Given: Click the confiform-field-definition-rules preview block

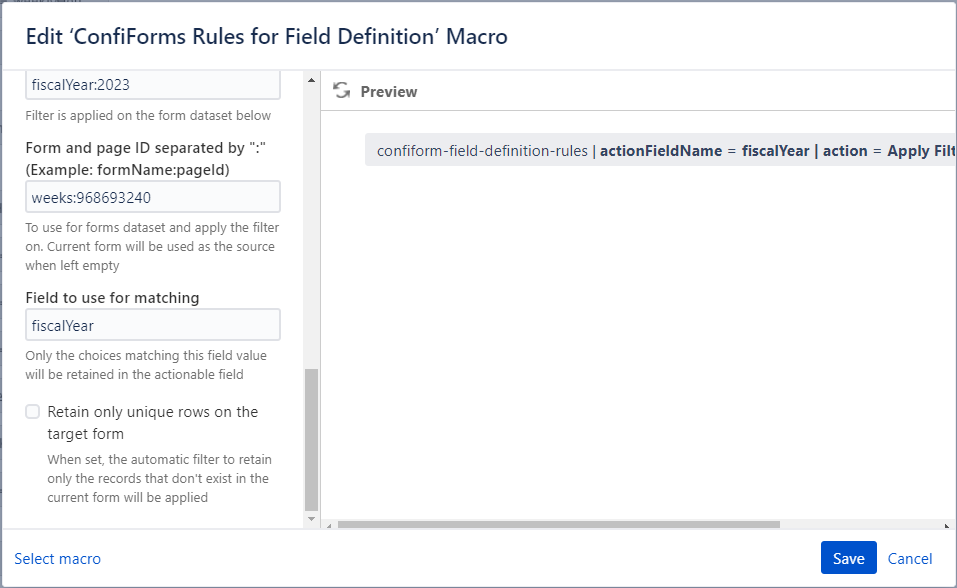Looking at the screenshot, I should pyautogui.click(x=660, y=150).
